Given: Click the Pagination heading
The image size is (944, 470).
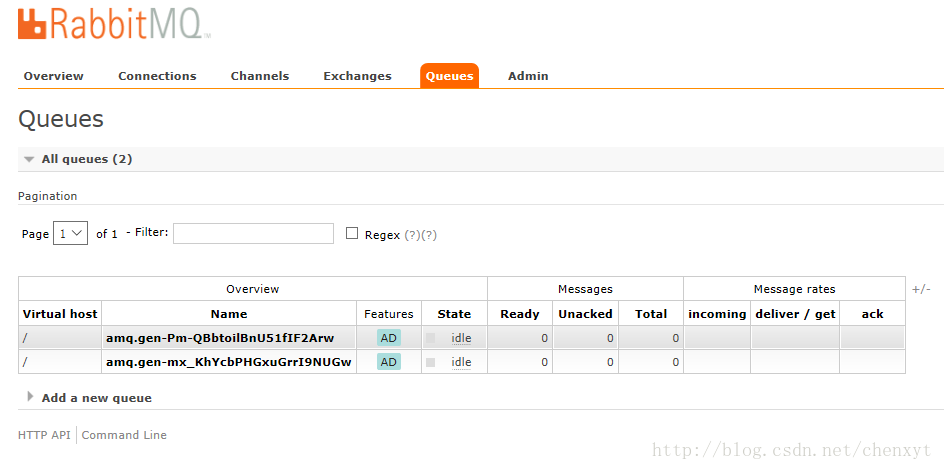Looking at the screenshot, I should click(48, 196).
